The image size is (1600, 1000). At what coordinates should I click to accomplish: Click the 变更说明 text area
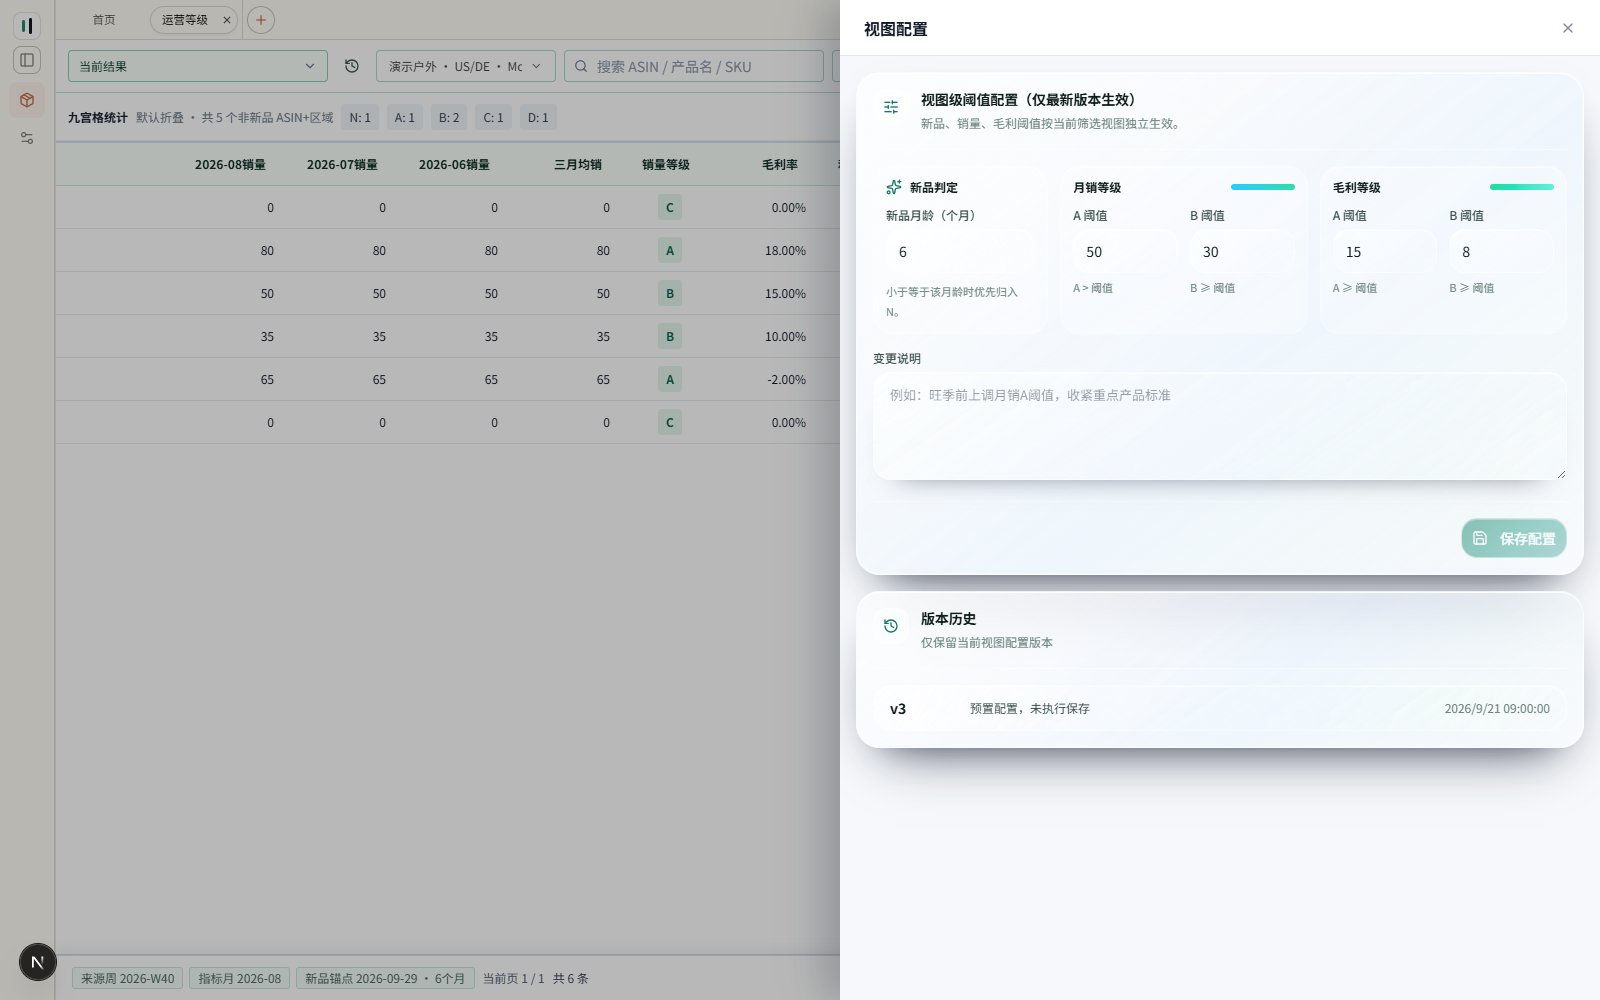click(x=1219, y=427)
